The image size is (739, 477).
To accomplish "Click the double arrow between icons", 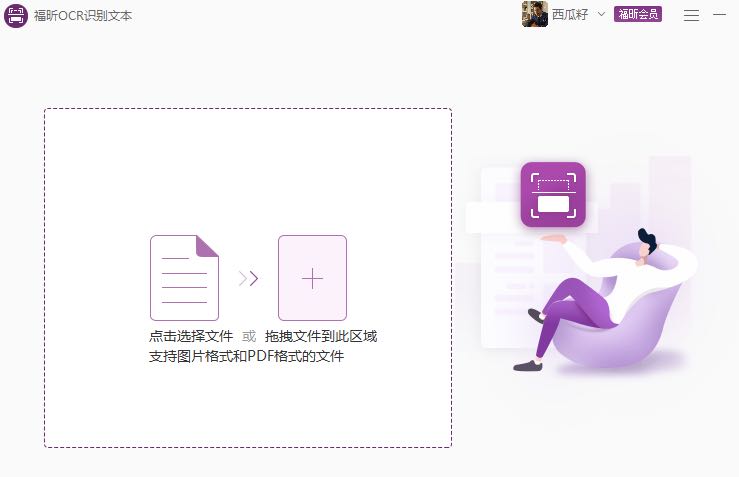I will click(248, 279).
